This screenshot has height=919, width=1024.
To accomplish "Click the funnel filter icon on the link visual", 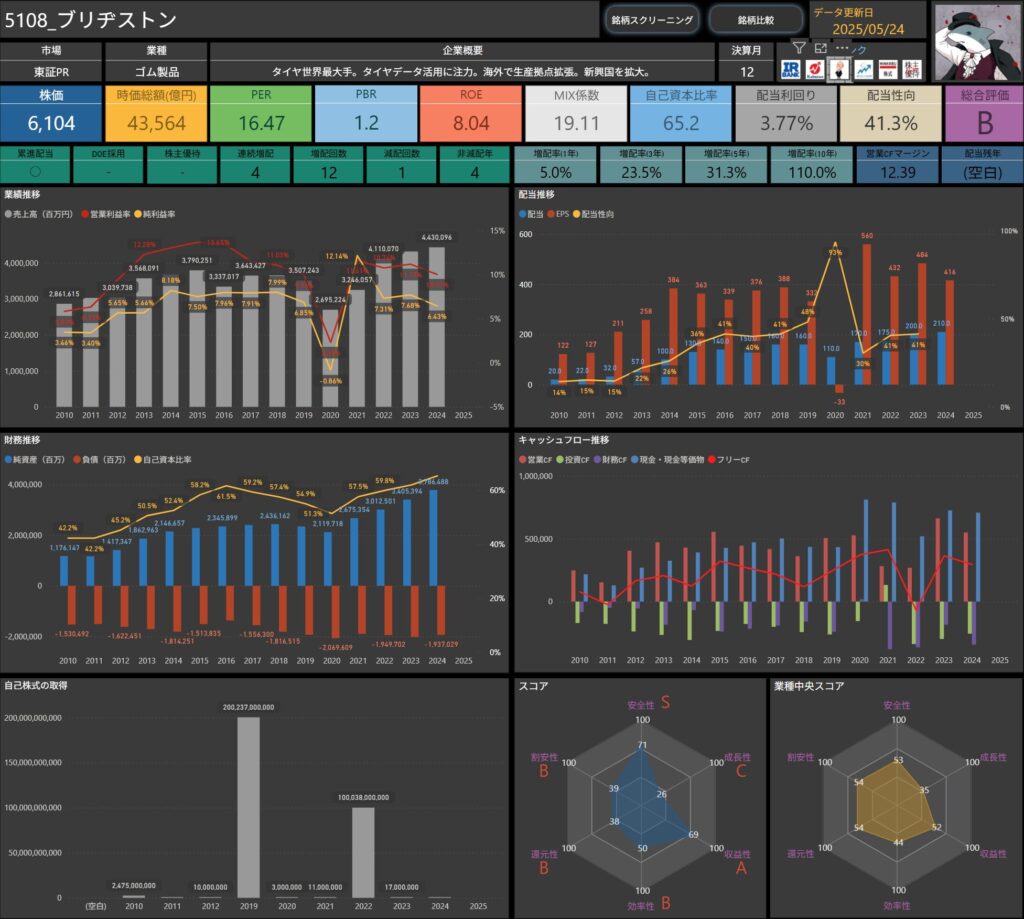I will point(799,48).
